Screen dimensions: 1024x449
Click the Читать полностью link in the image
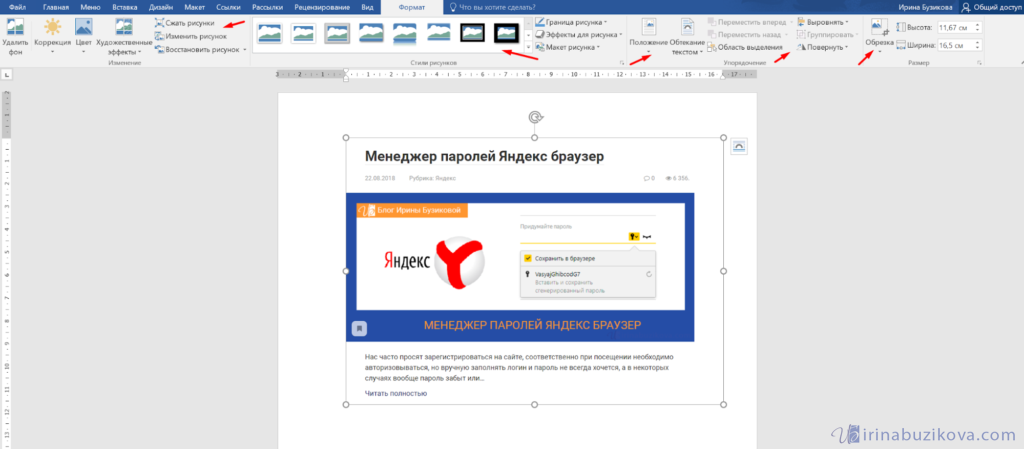[x=396, y=393]
